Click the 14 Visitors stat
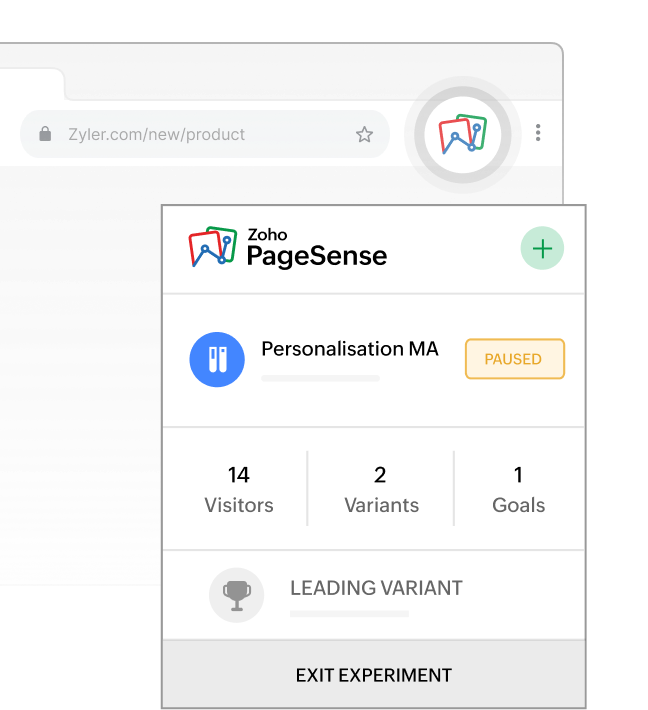Image resolution: width=648 pixels, height=710 pixels. point(239,489)
